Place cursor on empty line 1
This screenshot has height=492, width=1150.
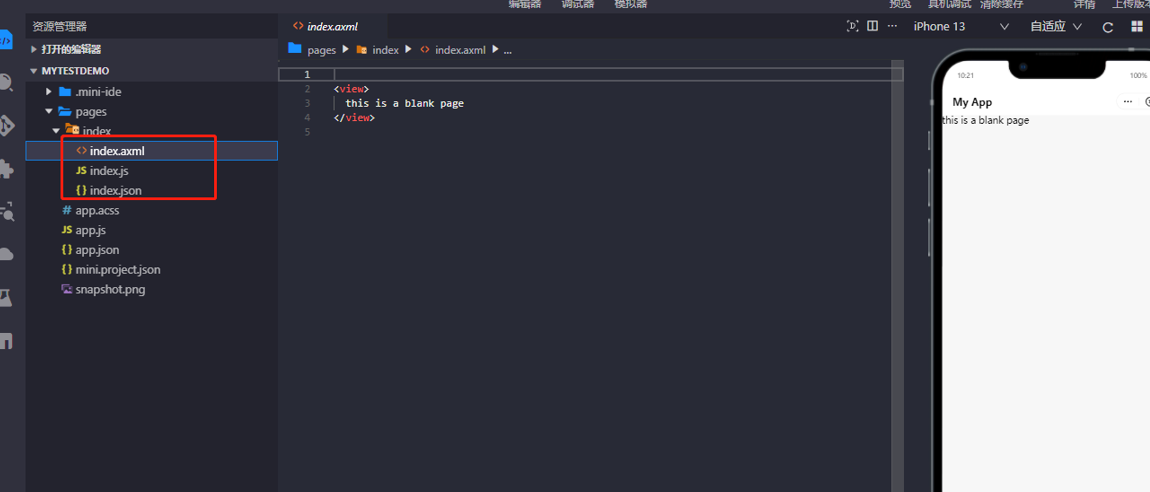618,74
